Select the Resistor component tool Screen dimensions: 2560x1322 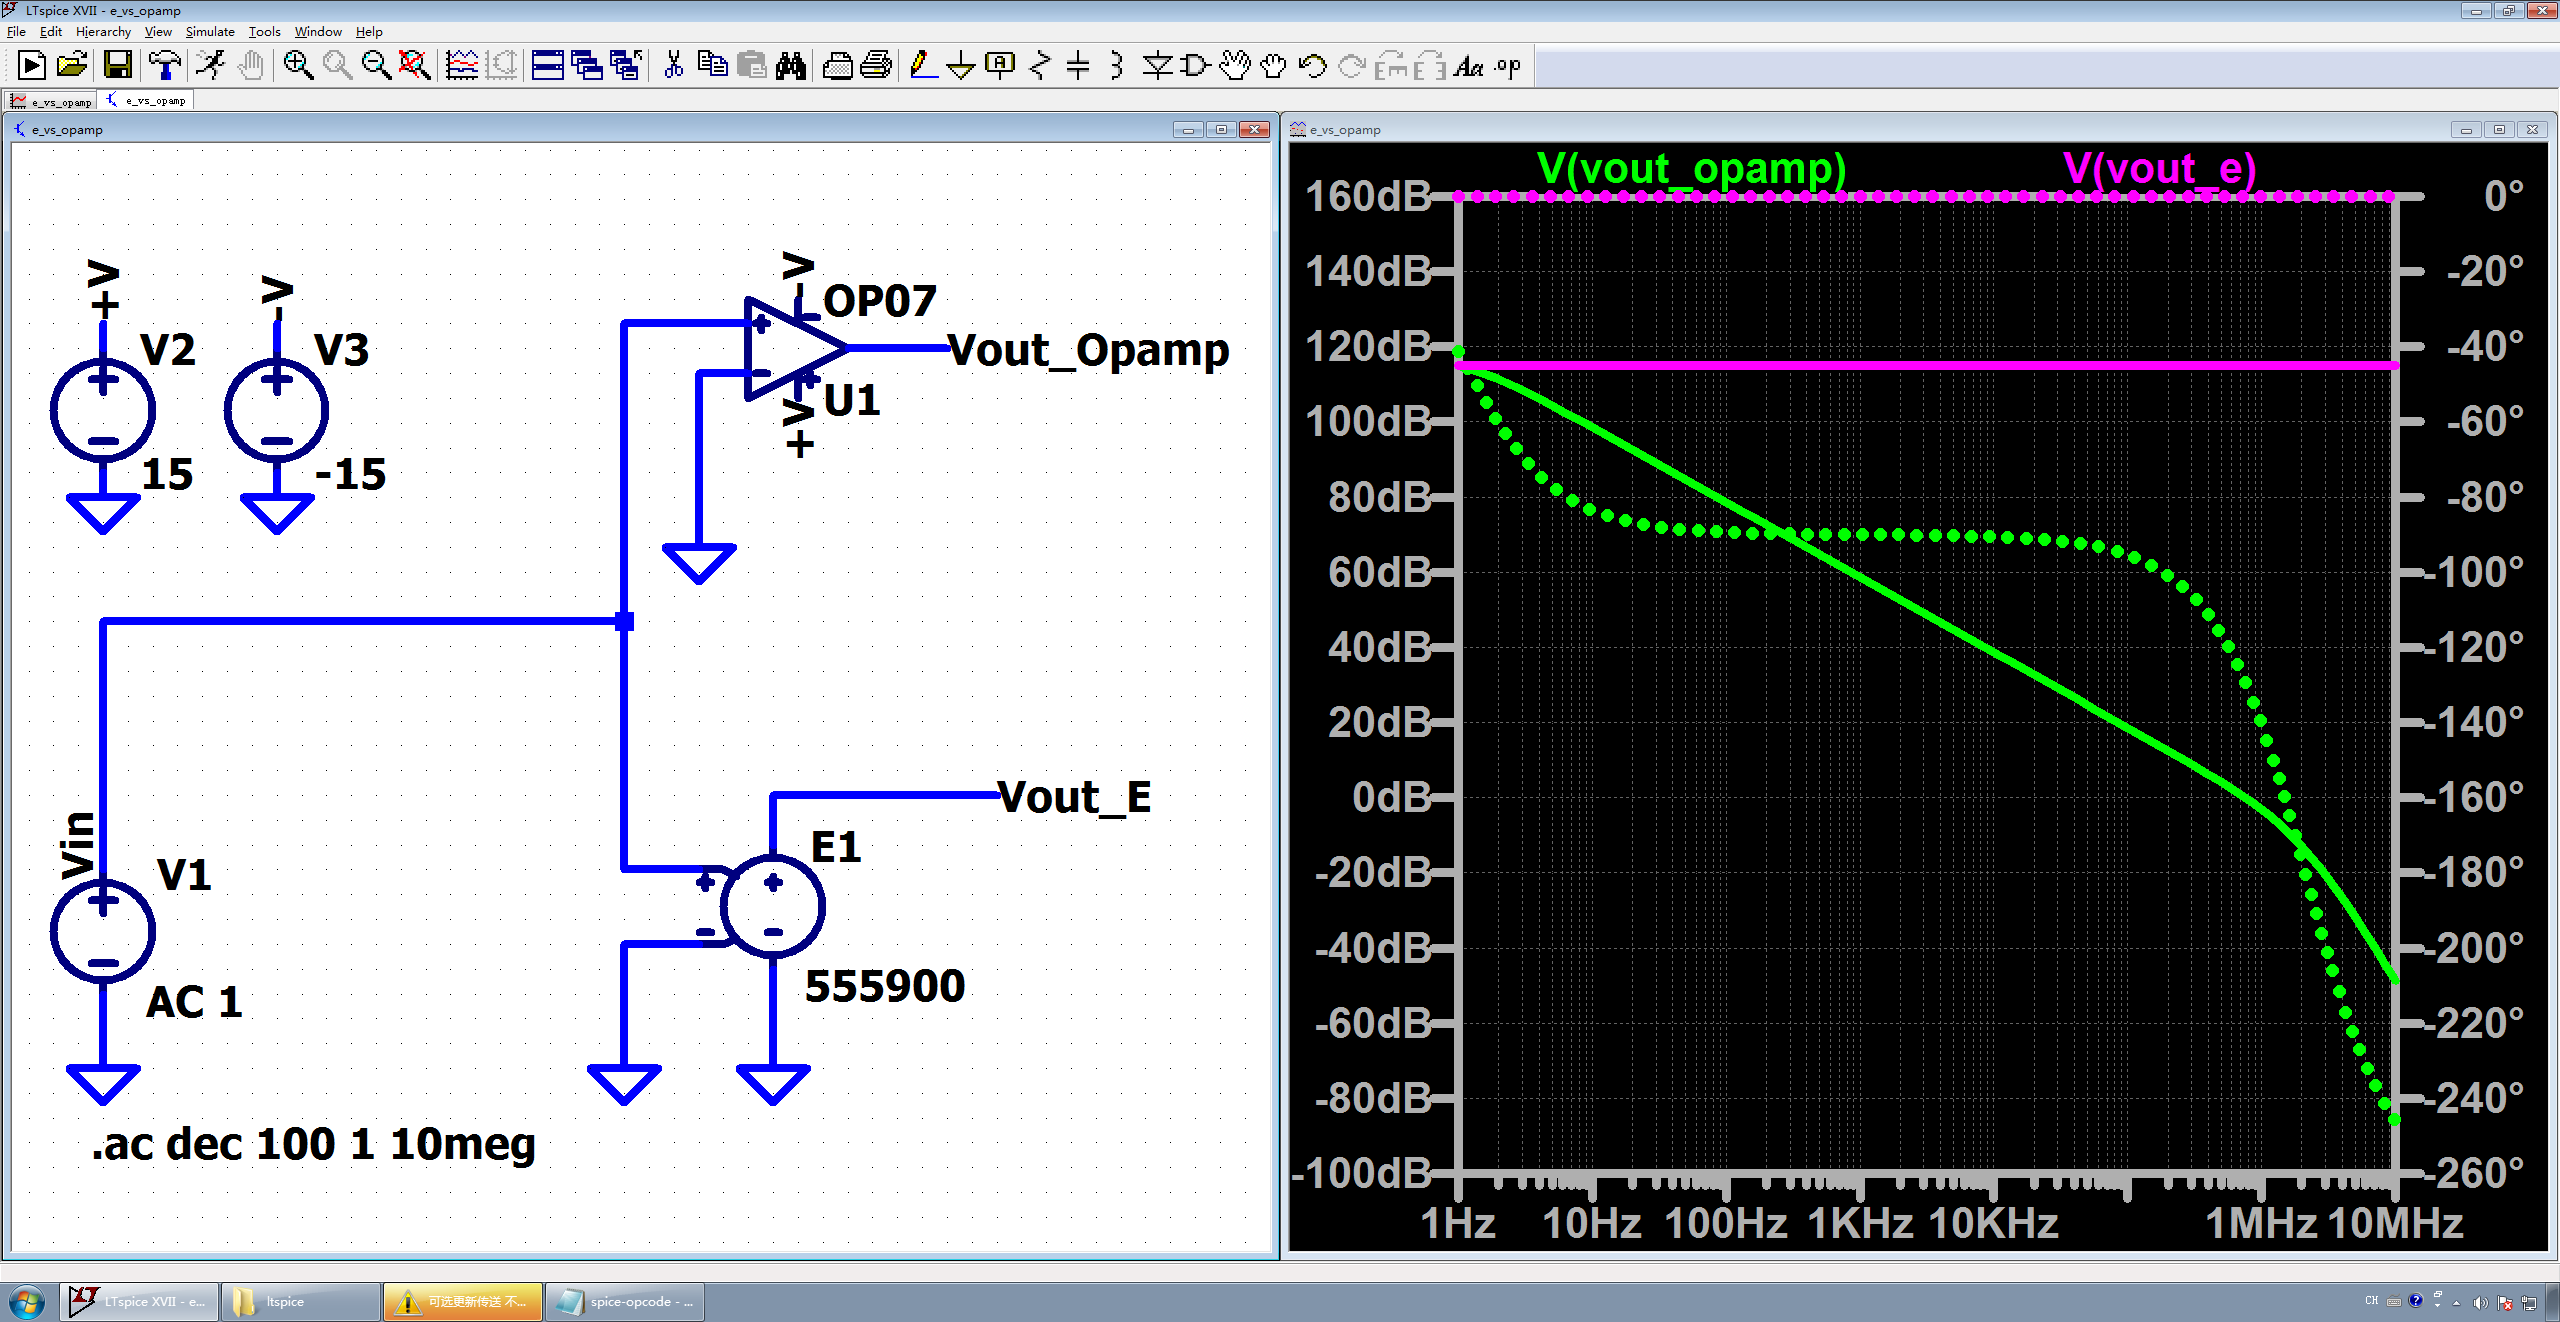(1040, 66)
